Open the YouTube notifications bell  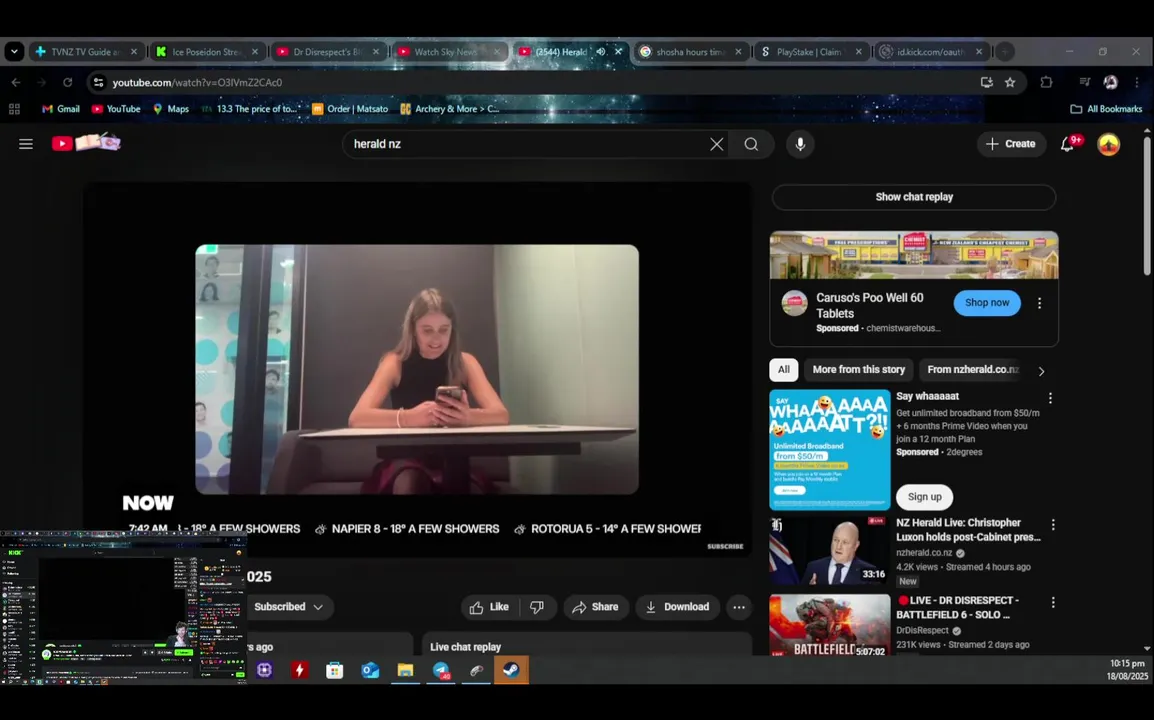click(1069, 144)
